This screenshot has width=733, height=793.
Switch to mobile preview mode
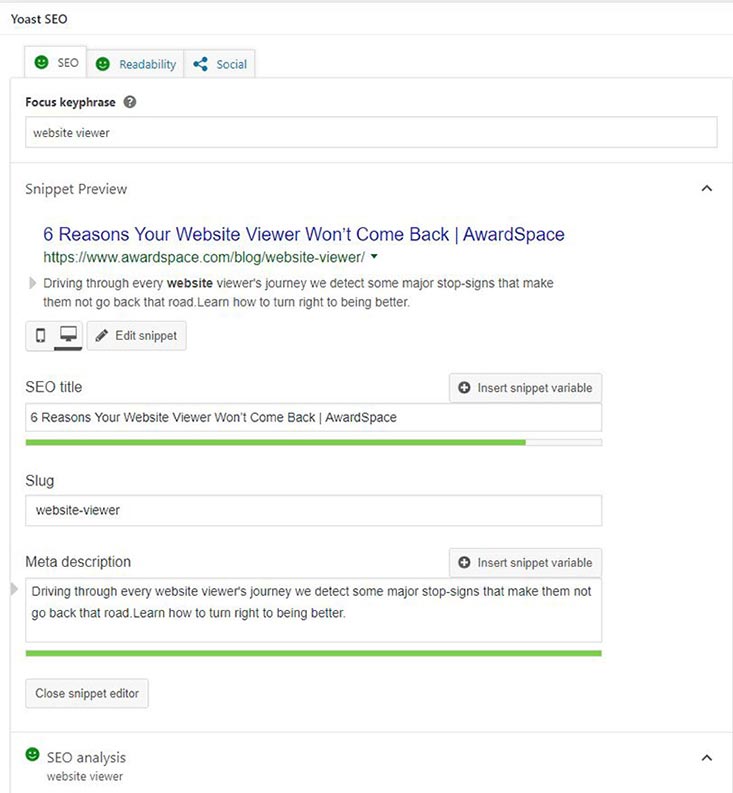click(41, 336)
